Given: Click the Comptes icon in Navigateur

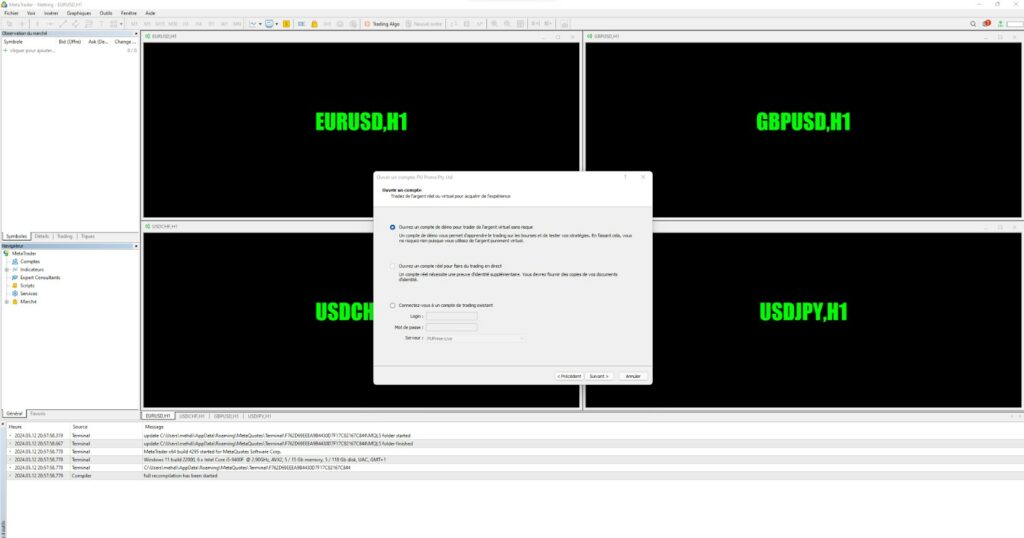Looking at the screenshot, I should tap(17, 261).
